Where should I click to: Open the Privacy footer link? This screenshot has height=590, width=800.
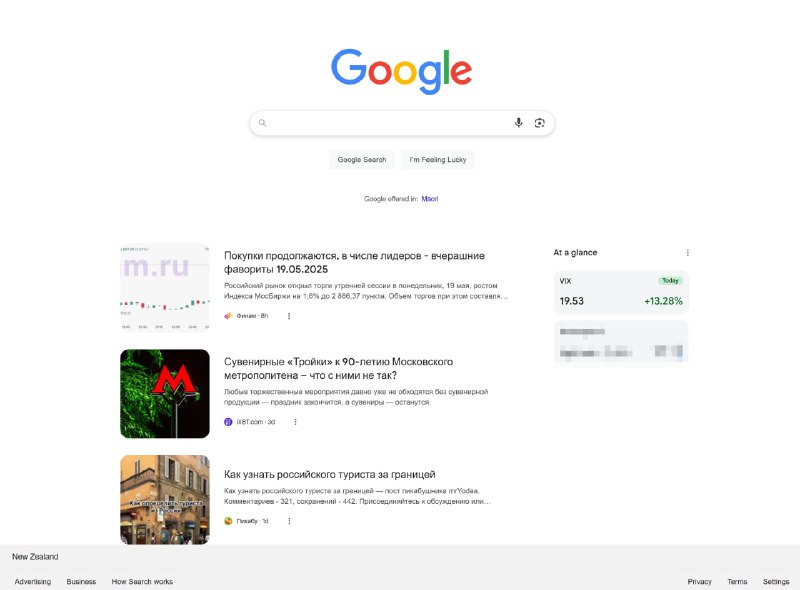699,581
